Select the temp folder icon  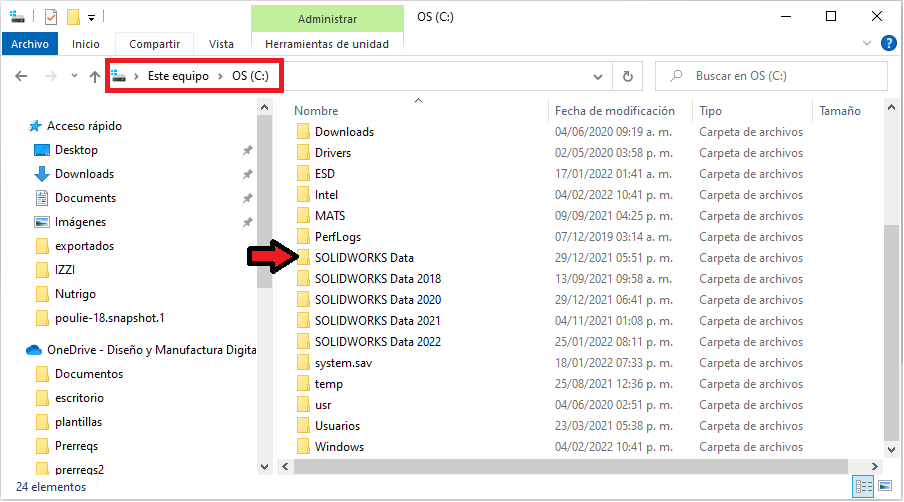pos(303,384)
